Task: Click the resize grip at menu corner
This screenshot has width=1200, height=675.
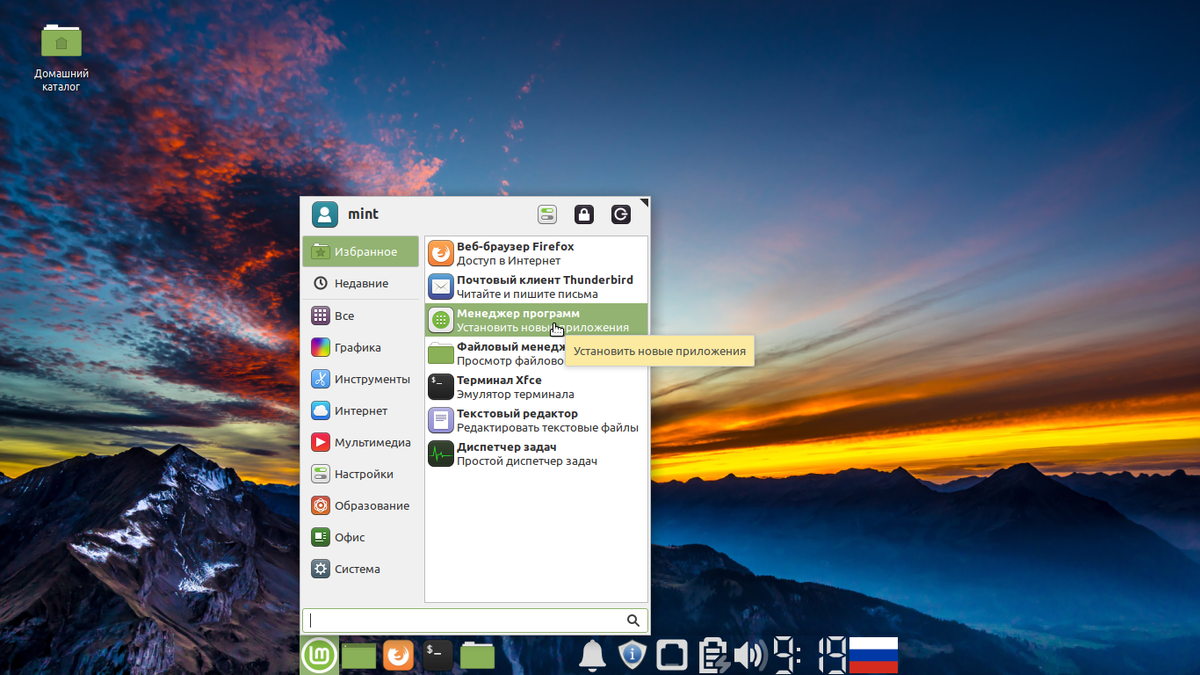Action: [644, 203]
